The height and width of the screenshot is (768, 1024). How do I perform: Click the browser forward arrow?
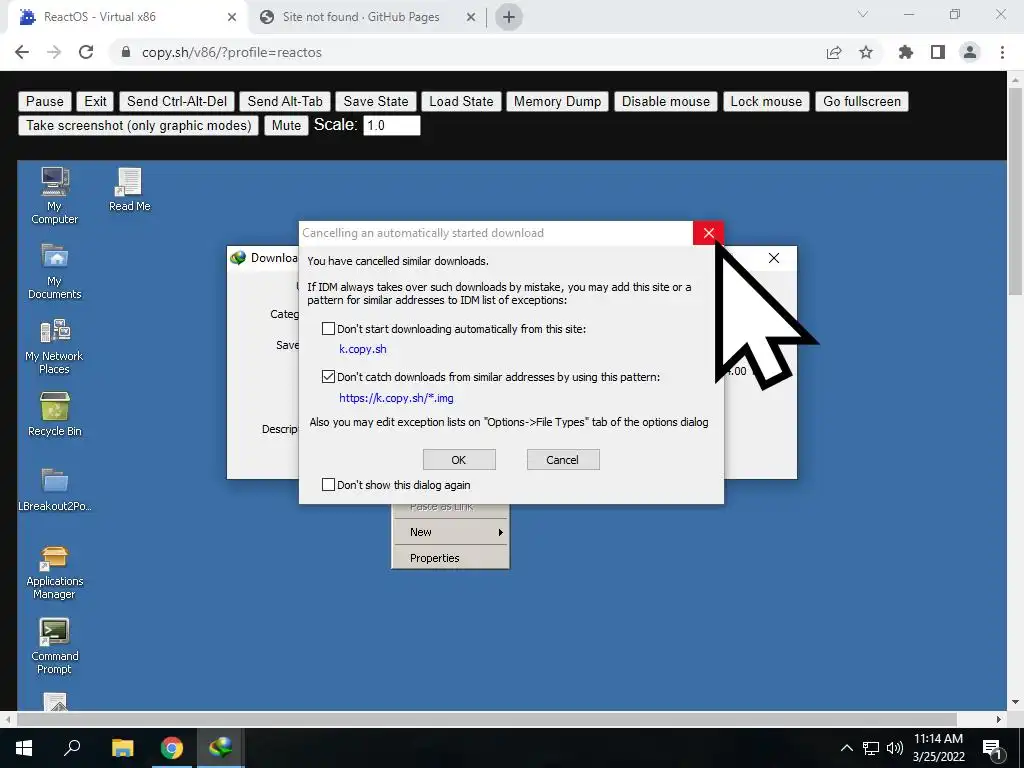[54, 52]
